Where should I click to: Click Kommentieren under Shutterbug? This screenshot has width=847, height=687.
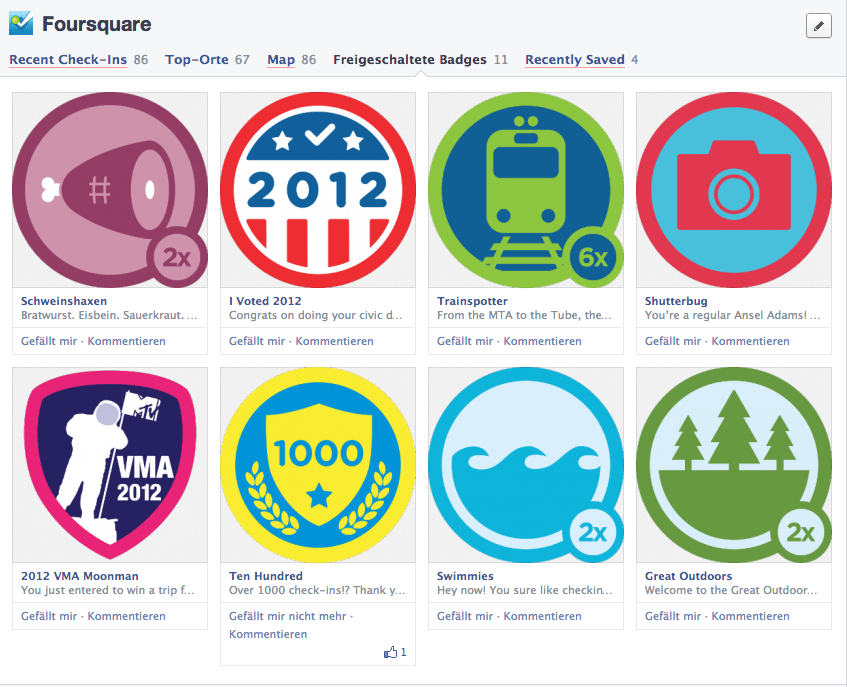(x=750, y=341)
